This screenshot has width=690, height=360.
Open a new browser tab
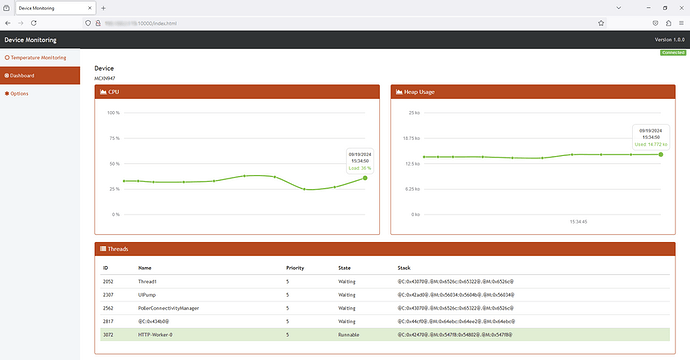click(x=103, y=8)
